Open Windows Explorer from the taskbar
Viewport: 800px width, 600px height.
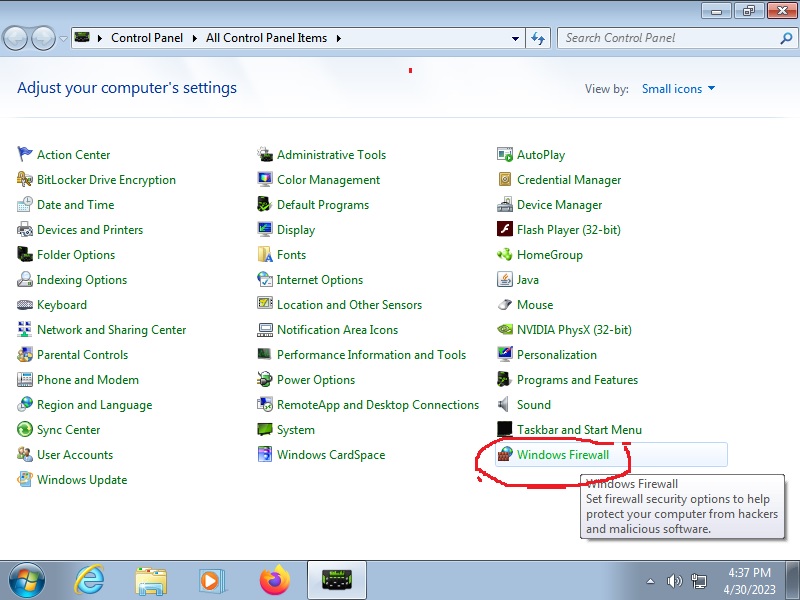click(151, 582)
